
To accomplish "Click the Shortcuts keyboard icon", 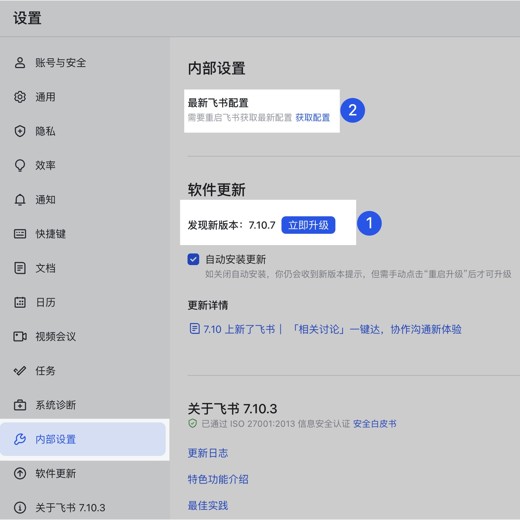I will coord(20,234).
